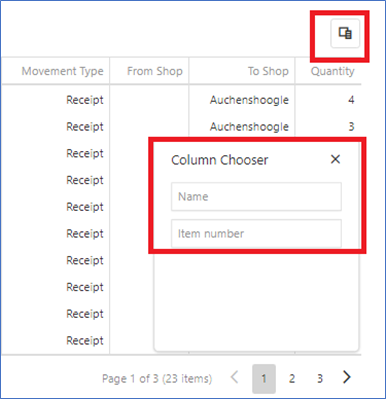The height and width of the screenshot is (399, 386).
Task: Sort by From Shop column header
Action: point(155,71)
